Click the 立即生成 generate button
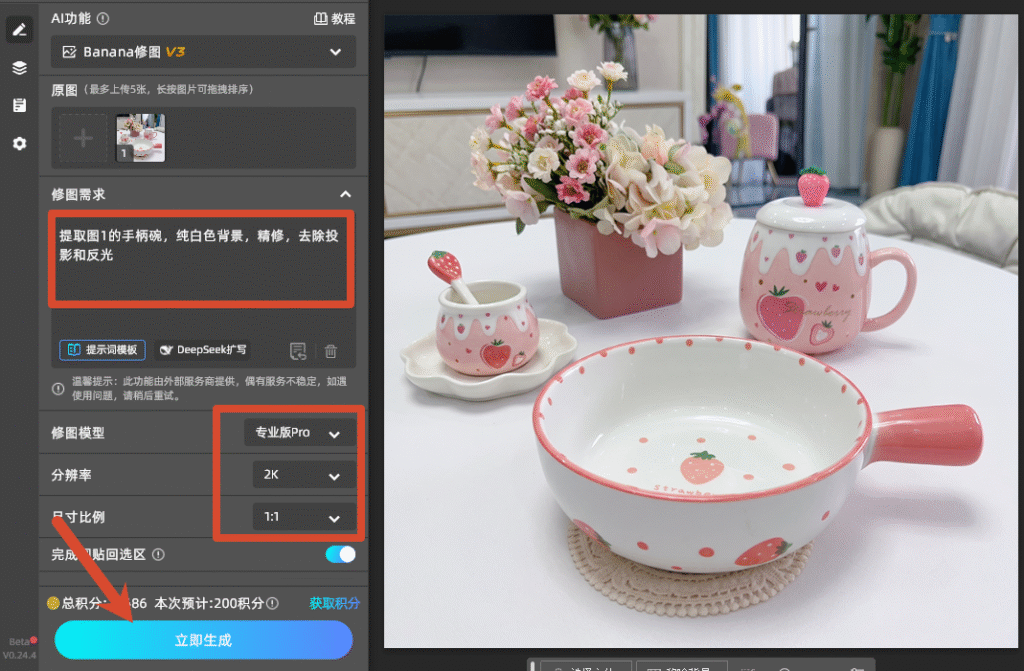Screen dimensions: 1024x671 point(204,640)
